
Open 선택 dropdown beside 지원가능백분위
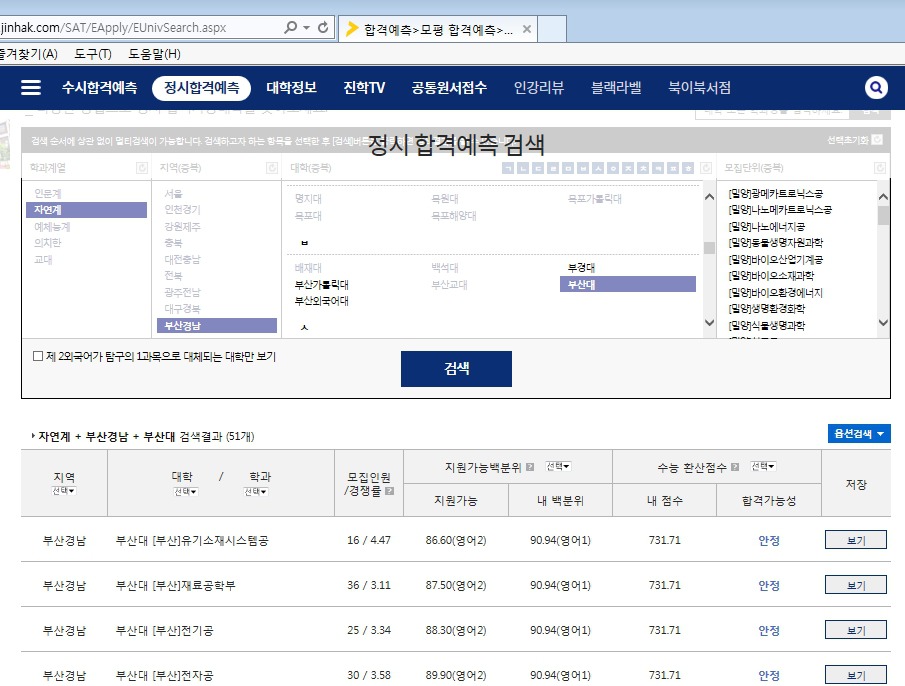tap(558, 467)
